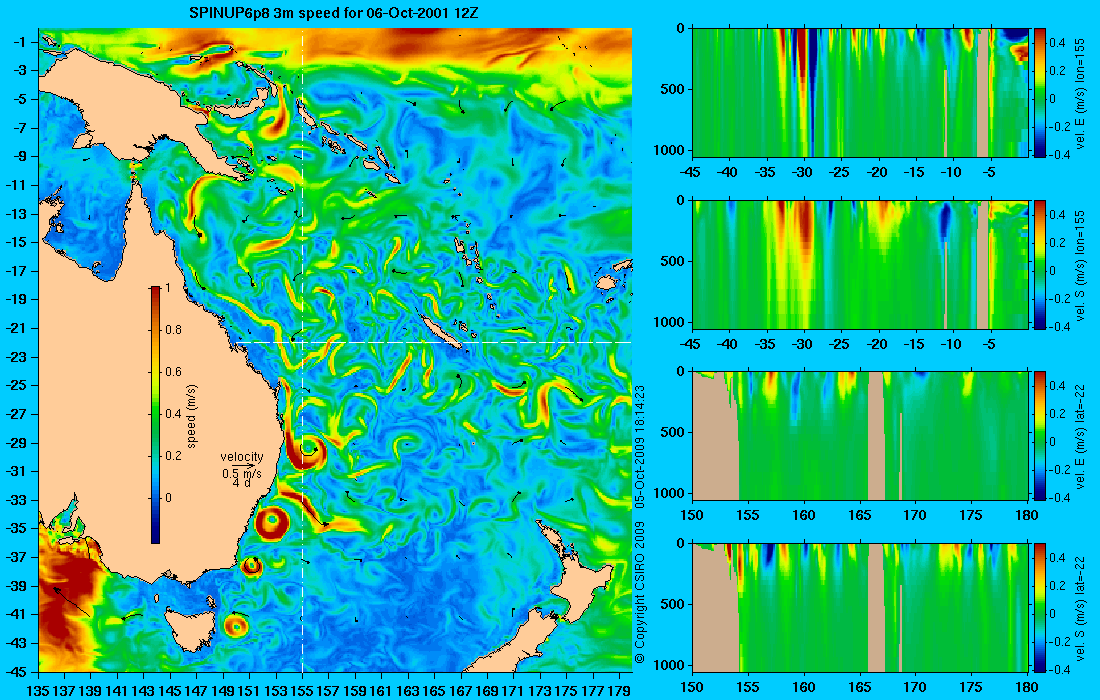Click the '-21' tick on the main map latitude axis
The height and width of the screenshot is (700, 1100).
pyautogui.click(x=16, y=328)
